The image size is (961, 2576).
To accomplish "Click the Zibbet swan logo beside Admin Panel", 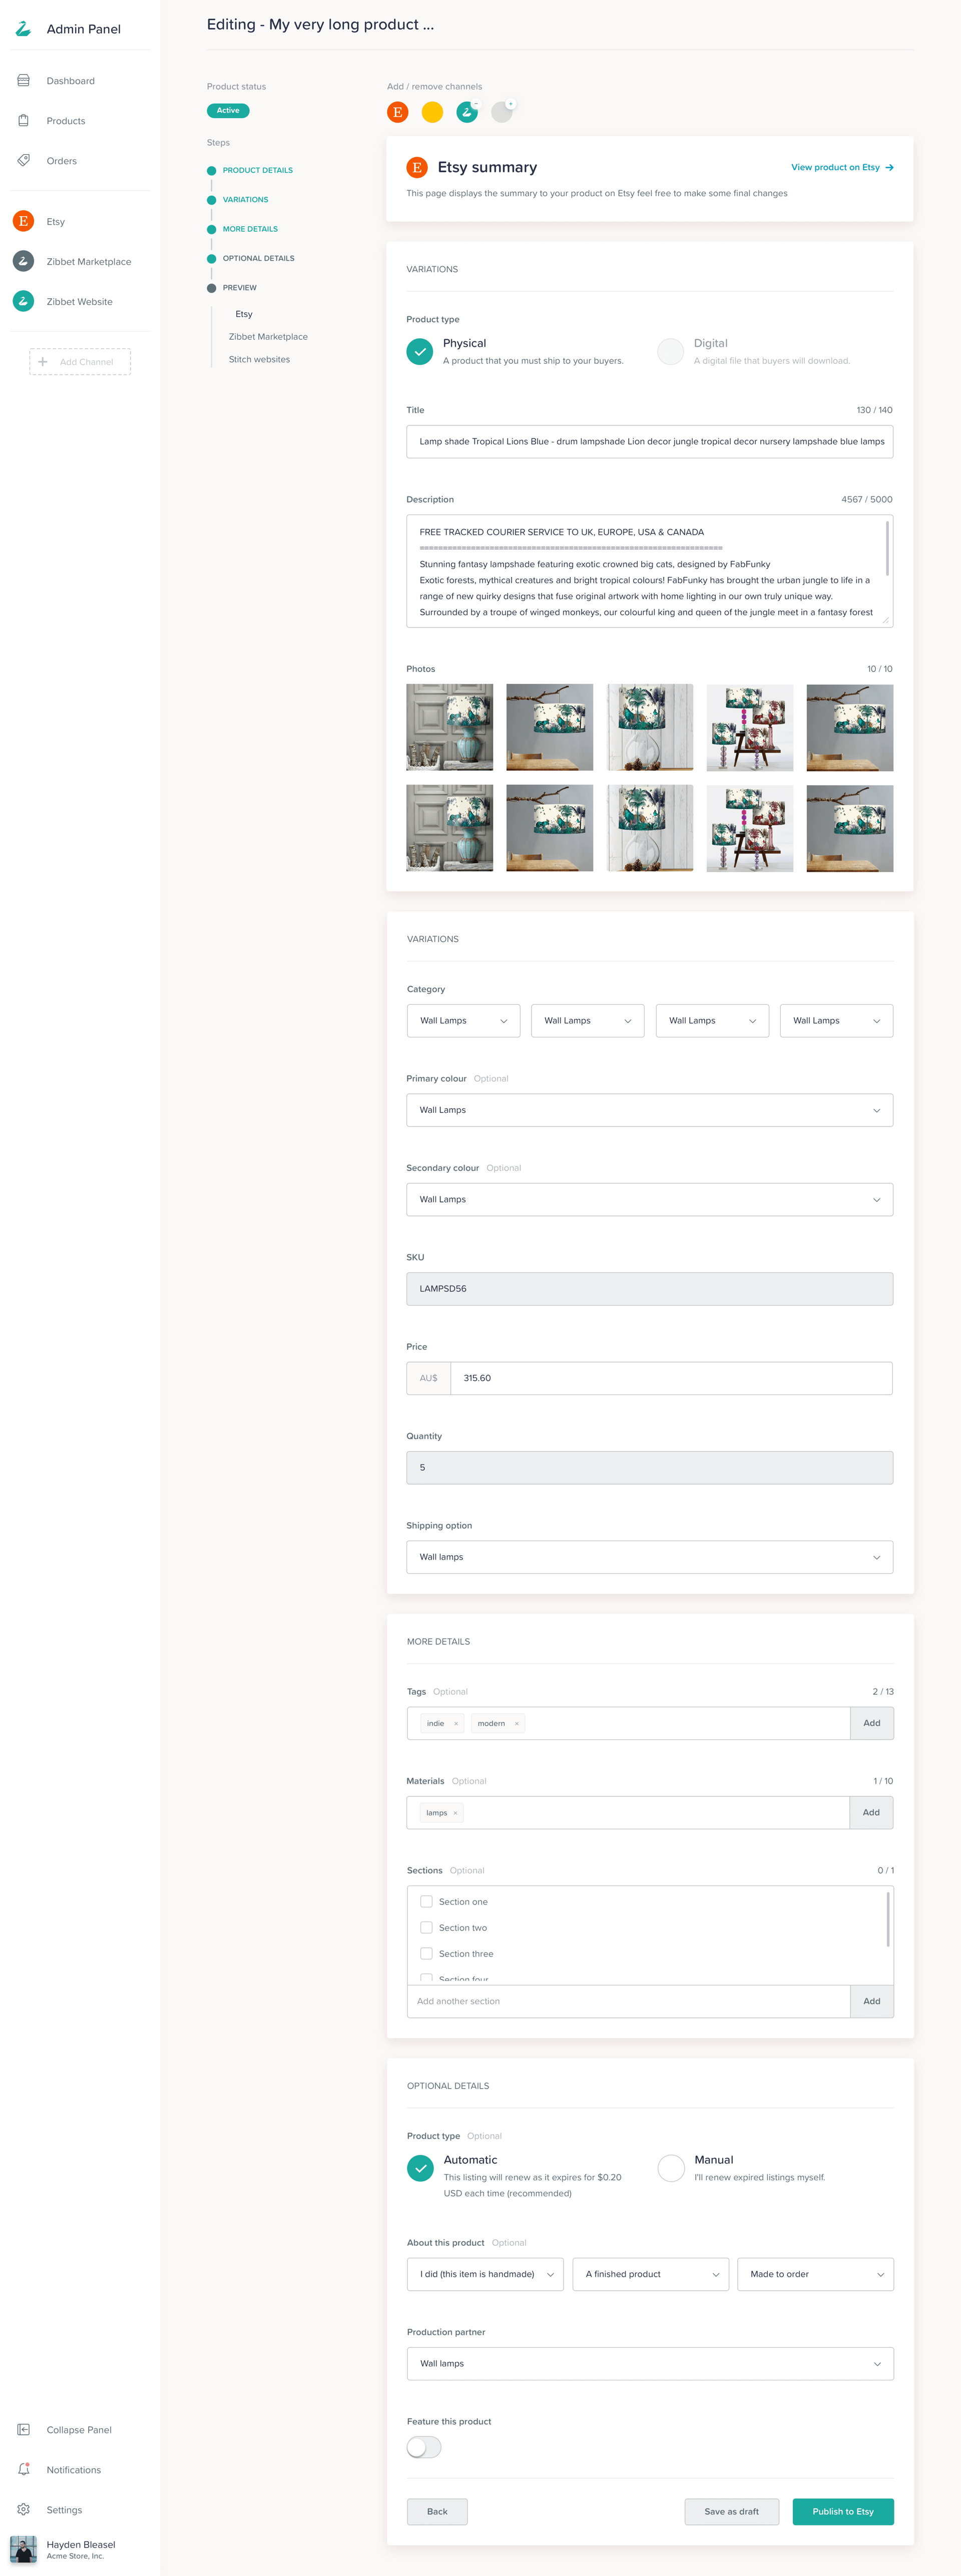I will [23, 29].
